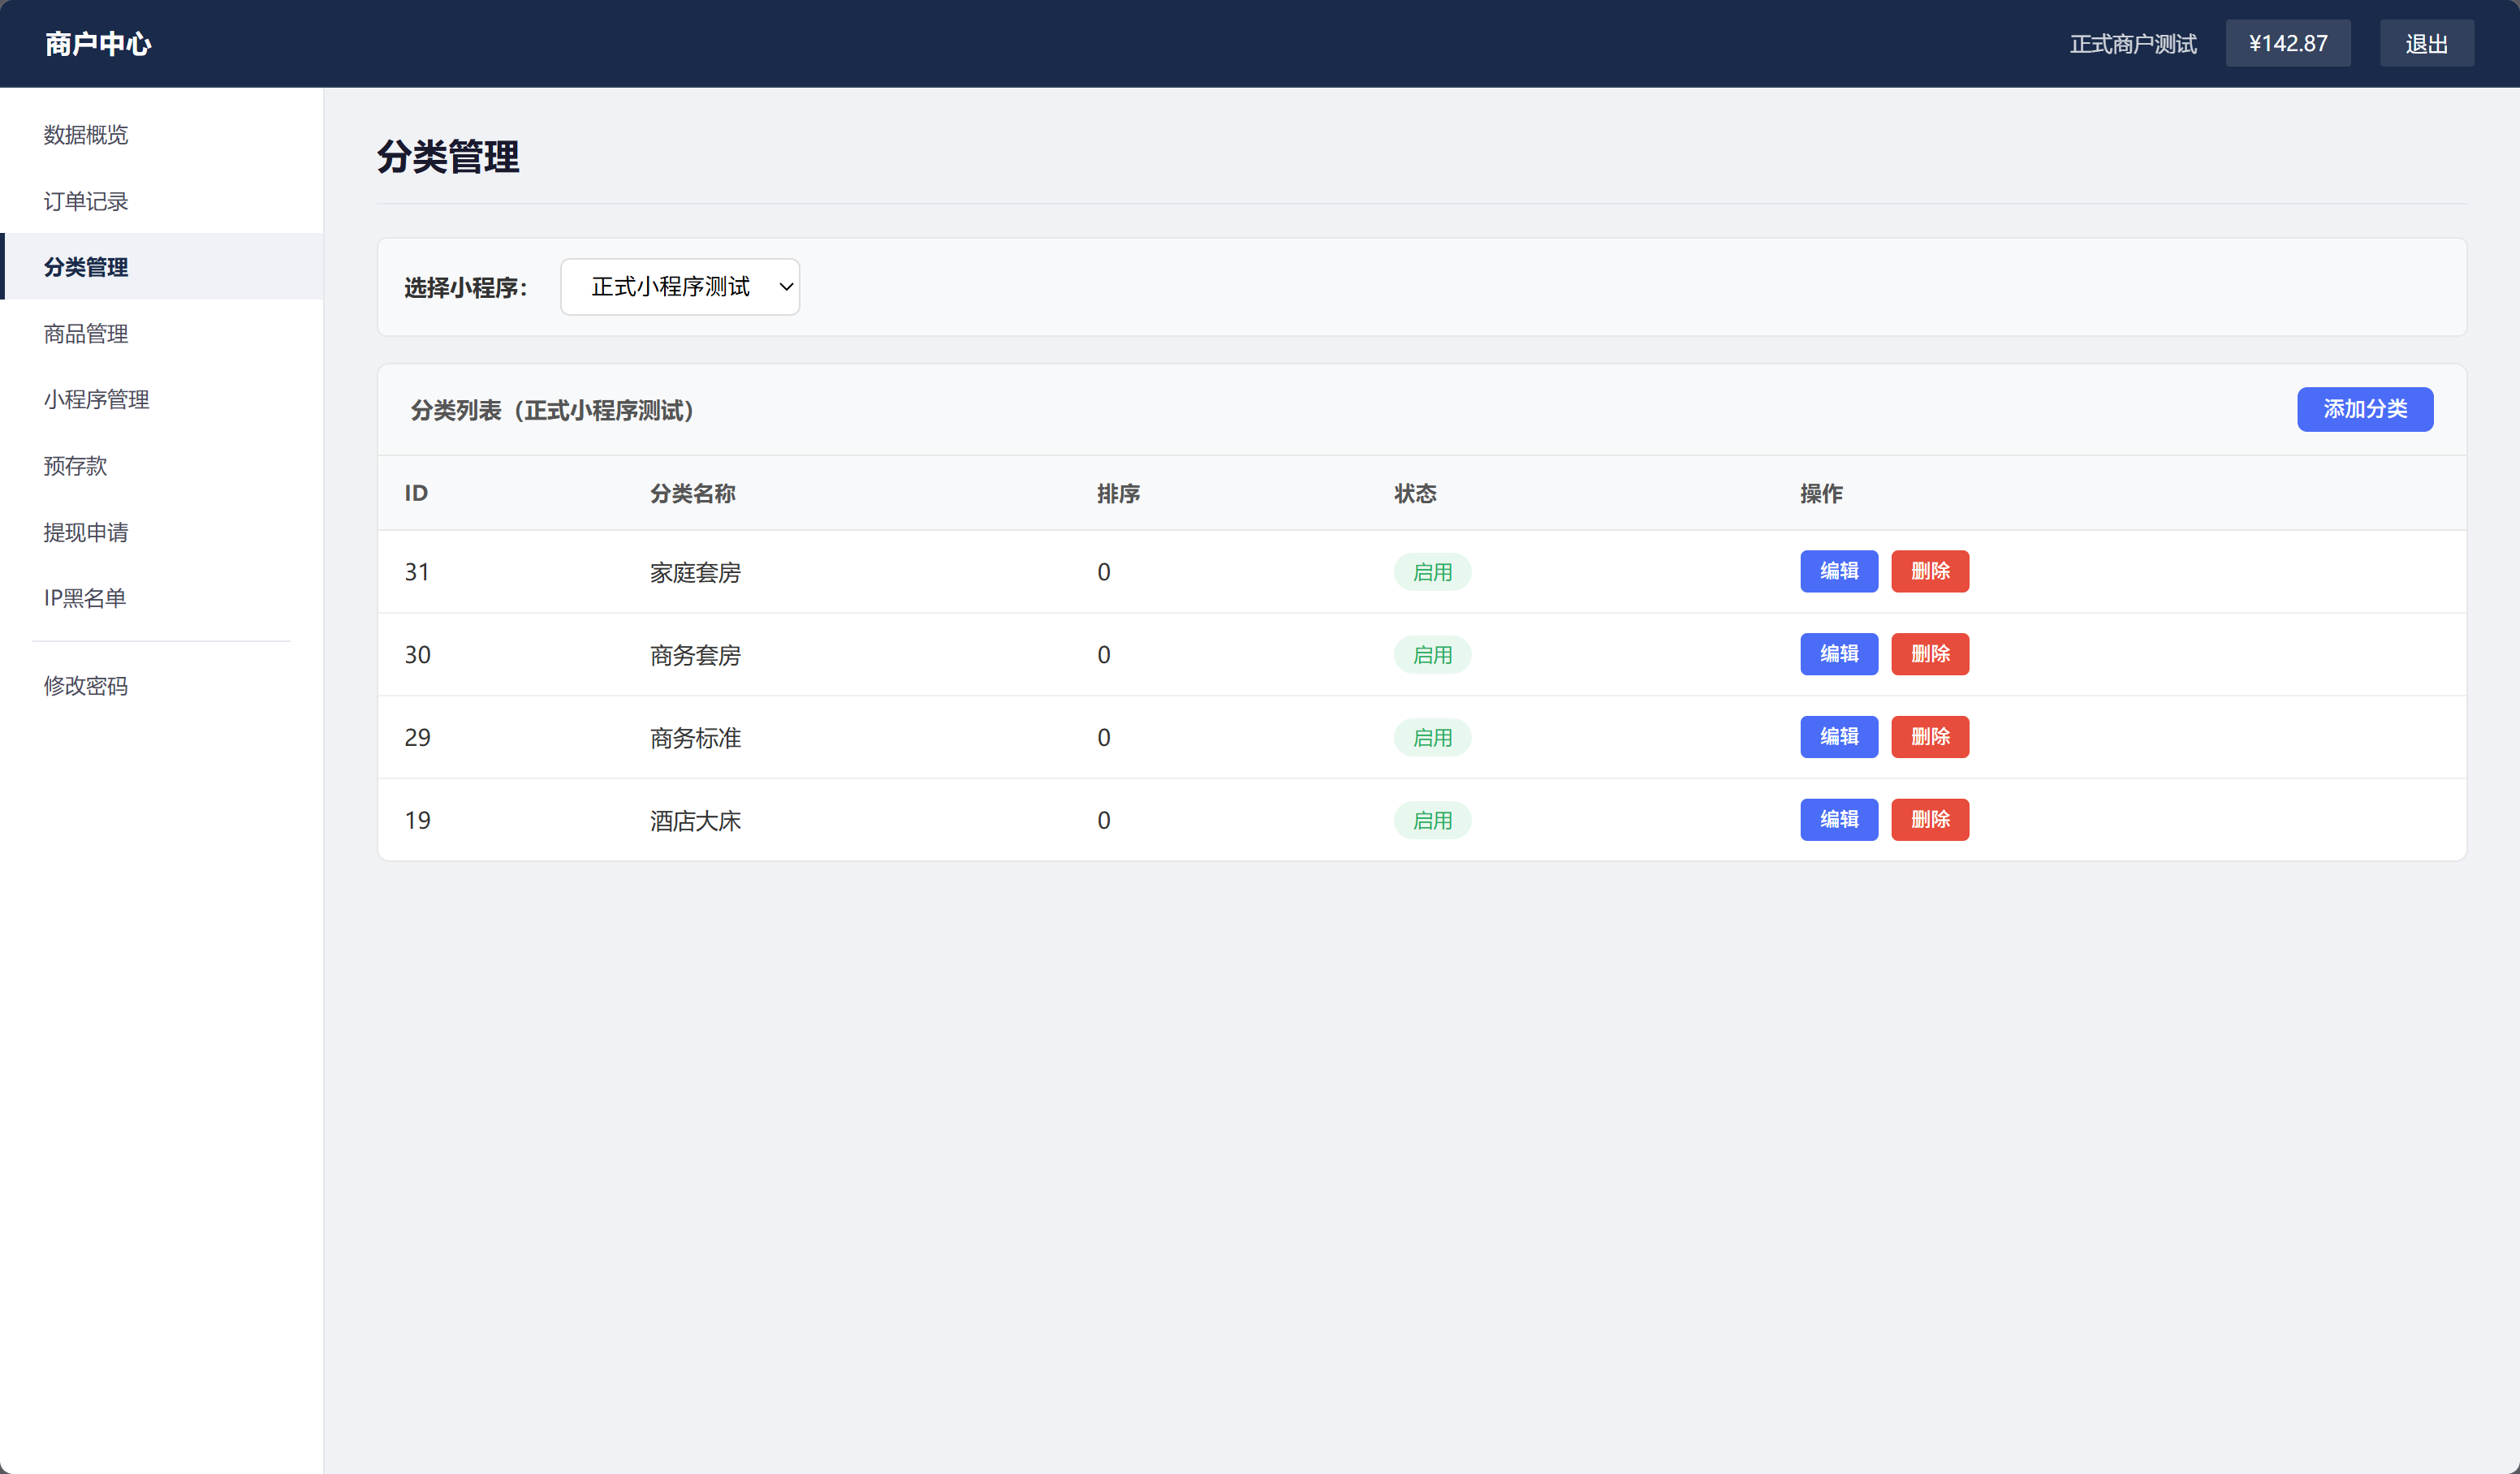Open 商品管理 page
The image size is (2520, 1474).
point(162,333)
